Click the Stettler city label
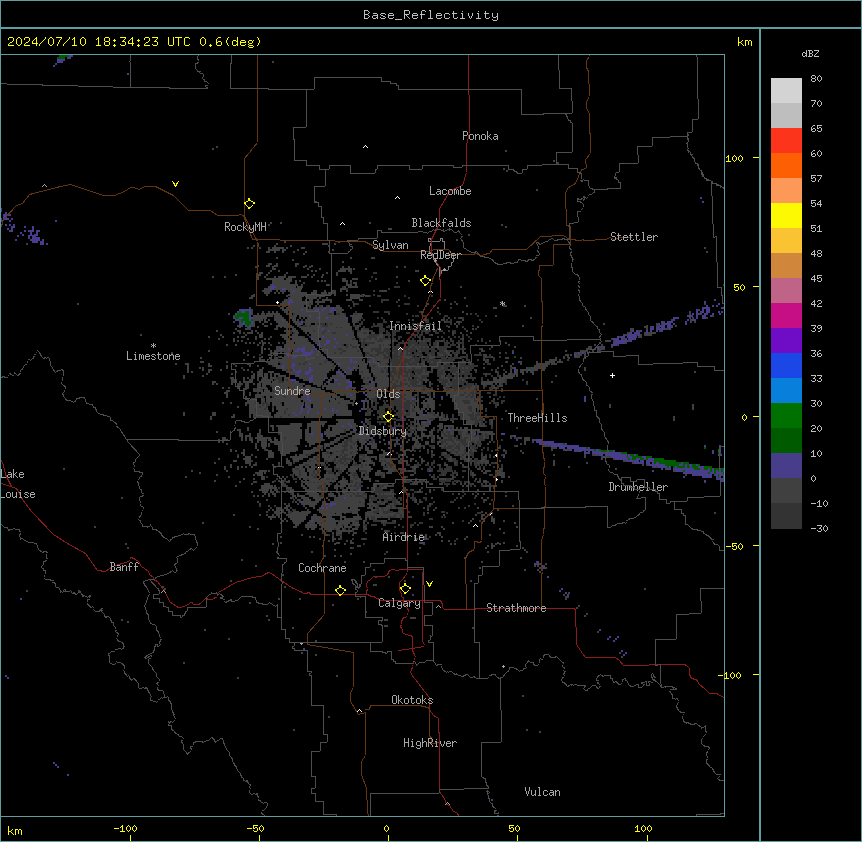Image resolution: width=862 pixels, height=842 pixels. tap(634, 237)
